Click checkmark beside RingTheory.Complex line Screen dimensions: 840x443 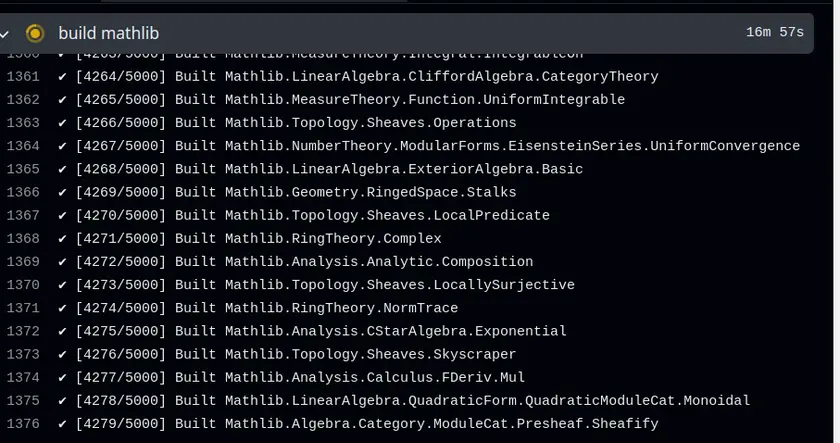tap(62, 238)
